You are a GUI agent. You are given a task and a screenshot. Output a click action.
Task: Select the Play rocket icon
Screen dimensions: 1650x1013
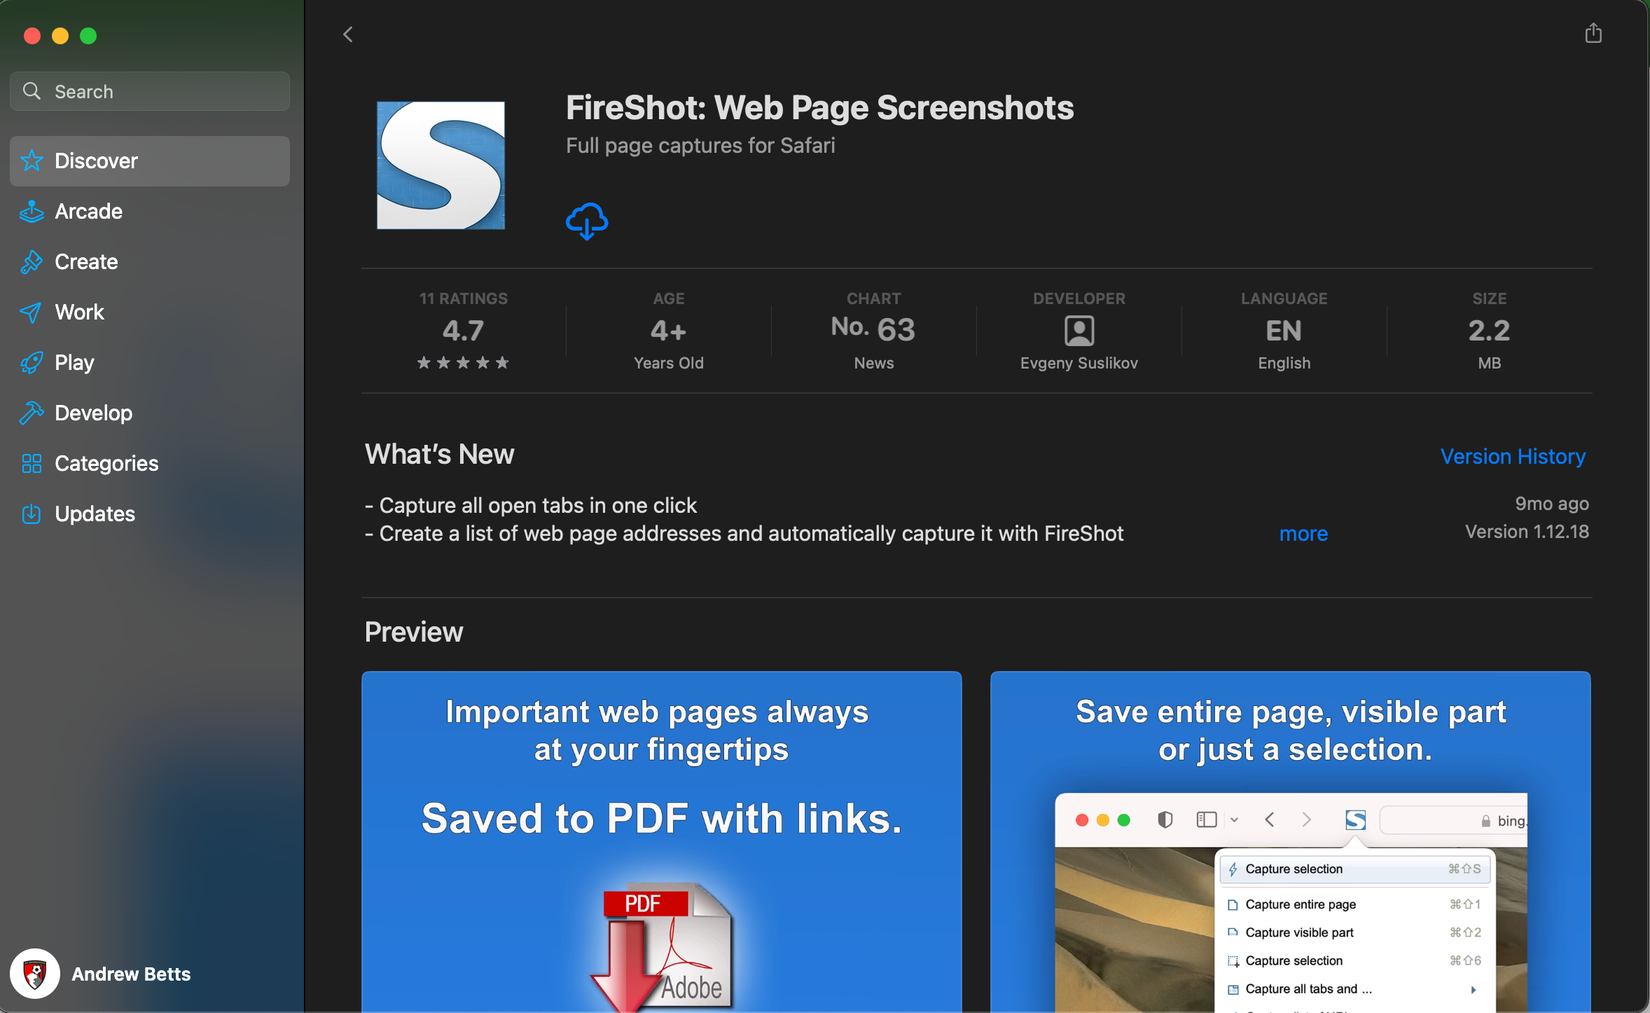[x=31, y=362]
